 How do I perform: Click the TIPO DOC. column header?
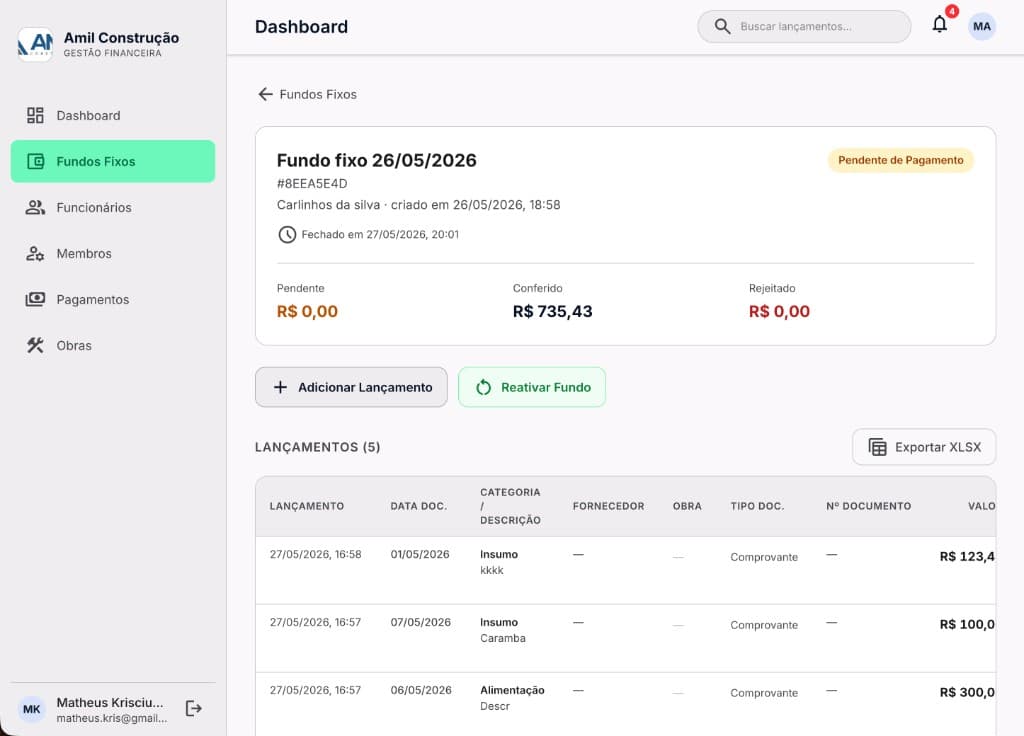click(x=758, y=506)
